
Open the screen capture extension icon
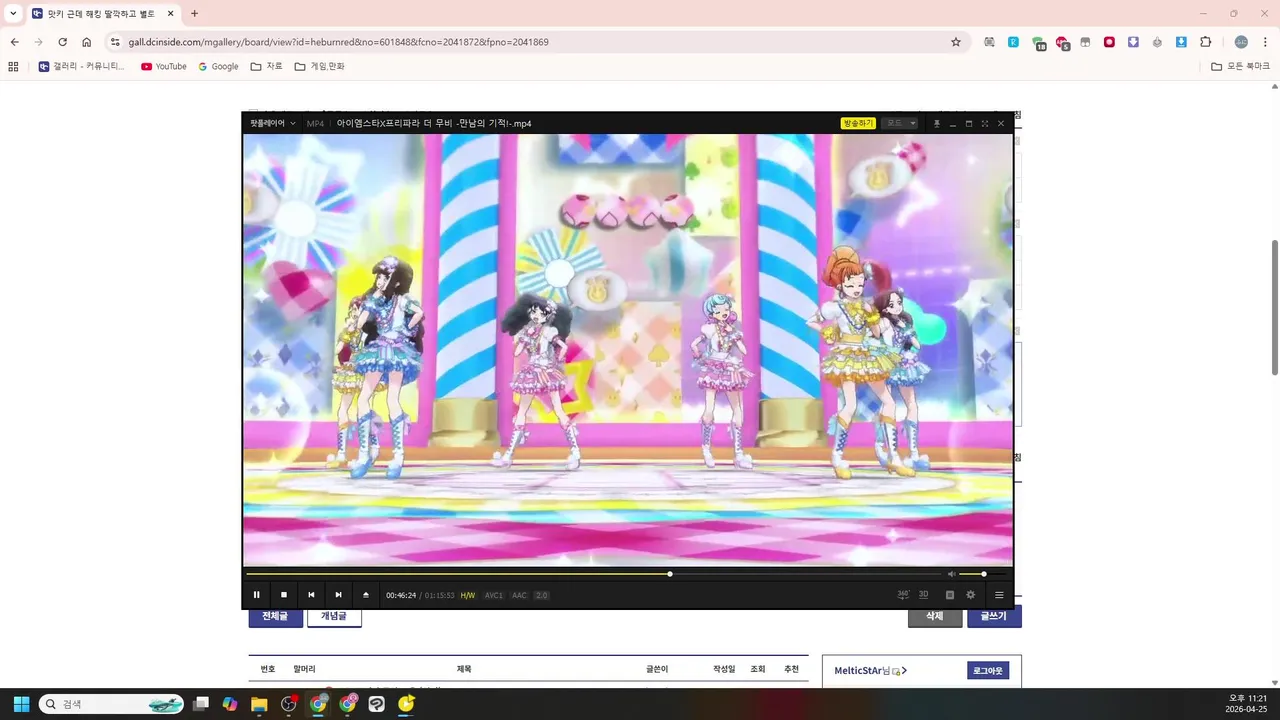[989, 42]
